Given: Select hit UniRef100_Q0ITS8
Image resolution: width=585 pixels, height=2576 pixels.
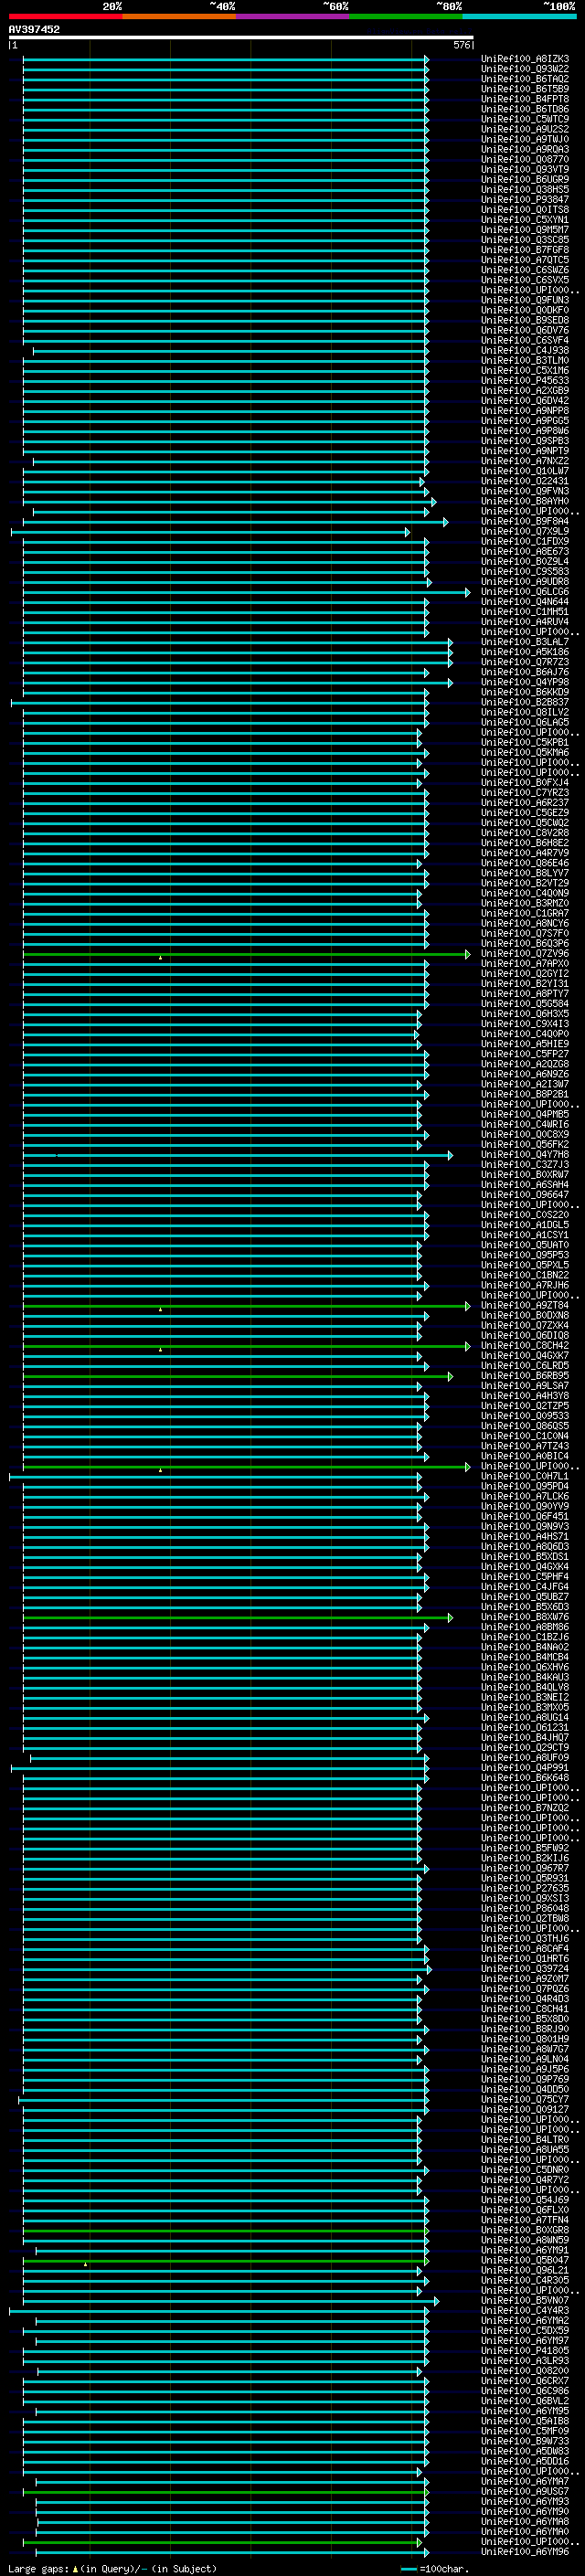Looking at the screenshot, I should pos(524,209).
